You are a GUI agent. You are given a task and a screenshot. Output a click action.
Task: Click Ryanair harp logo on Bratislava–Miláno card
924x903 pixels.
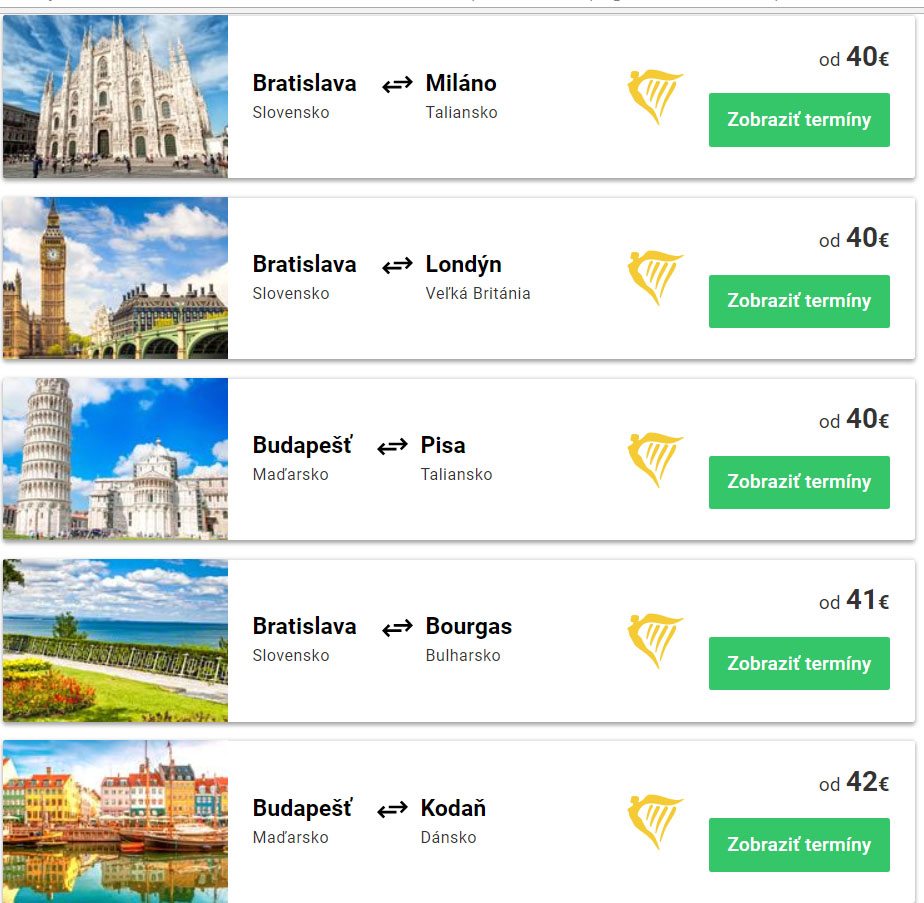654,97
